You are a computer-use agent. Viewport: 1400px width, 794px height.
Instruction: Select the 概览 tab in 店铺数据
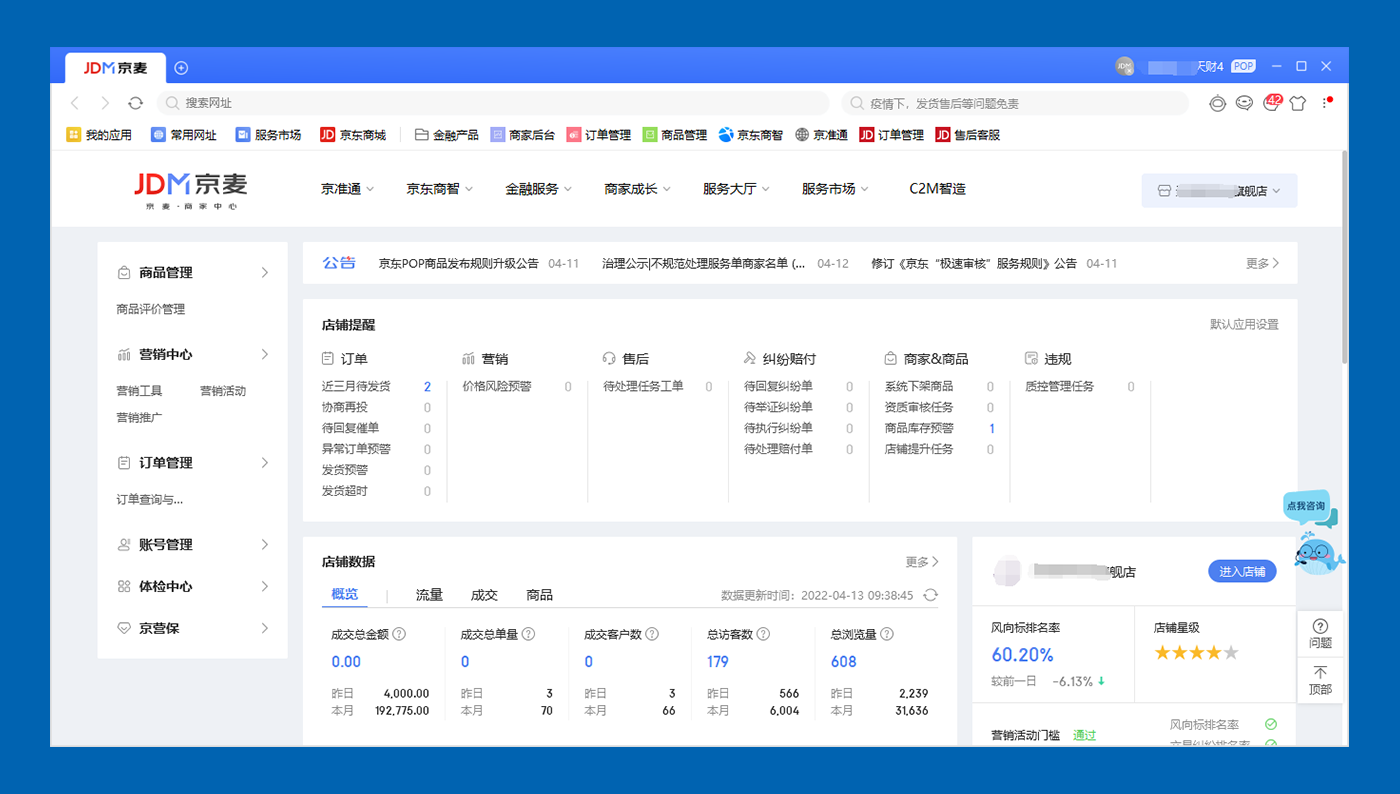click(x=345, y=594)
